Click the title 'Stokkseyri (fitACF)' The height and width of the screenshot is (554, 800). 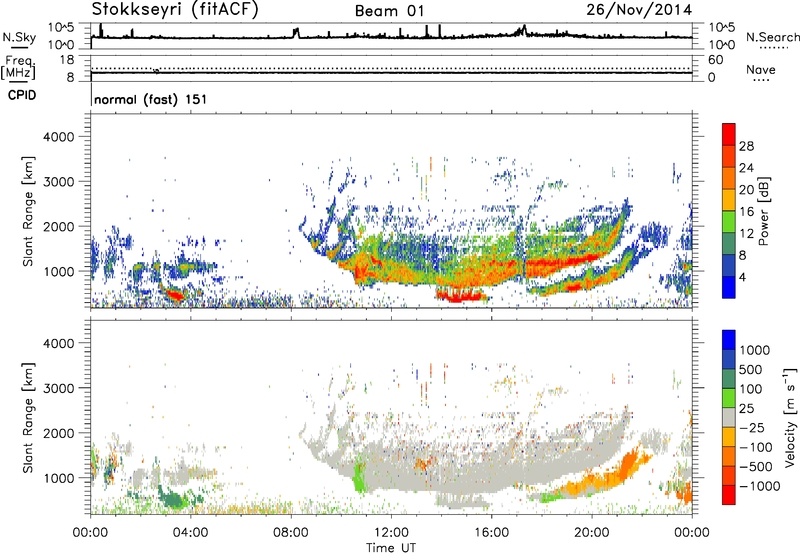point(175,10)
